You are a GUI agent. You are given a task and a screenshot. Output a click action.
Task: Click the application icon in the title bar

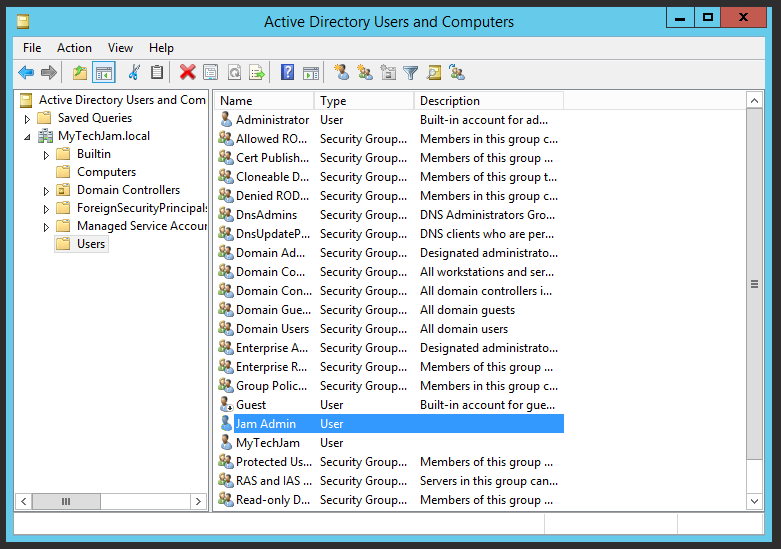click(x=23, y=21)
